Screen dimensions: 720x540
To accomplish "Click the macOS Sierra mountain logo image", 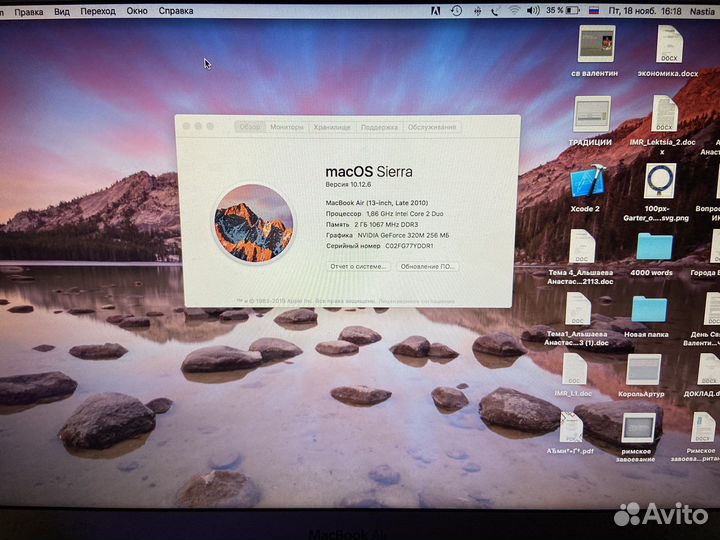I will pyautogui.click(x=253, y=223).
